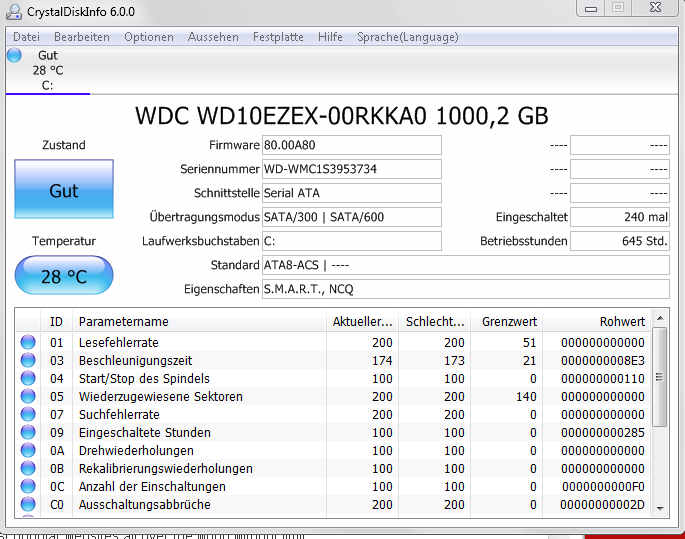Click the Grenzwert column header
685x539 pixels.
[506, 322]
